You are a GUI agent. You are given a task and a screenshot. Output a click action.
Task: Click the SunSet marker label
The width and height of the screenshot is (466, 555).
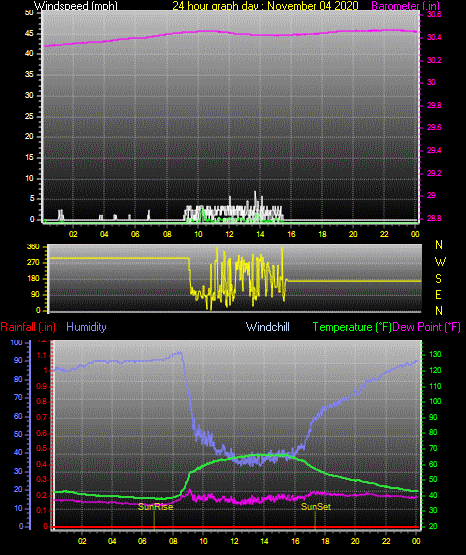point(316,507)
